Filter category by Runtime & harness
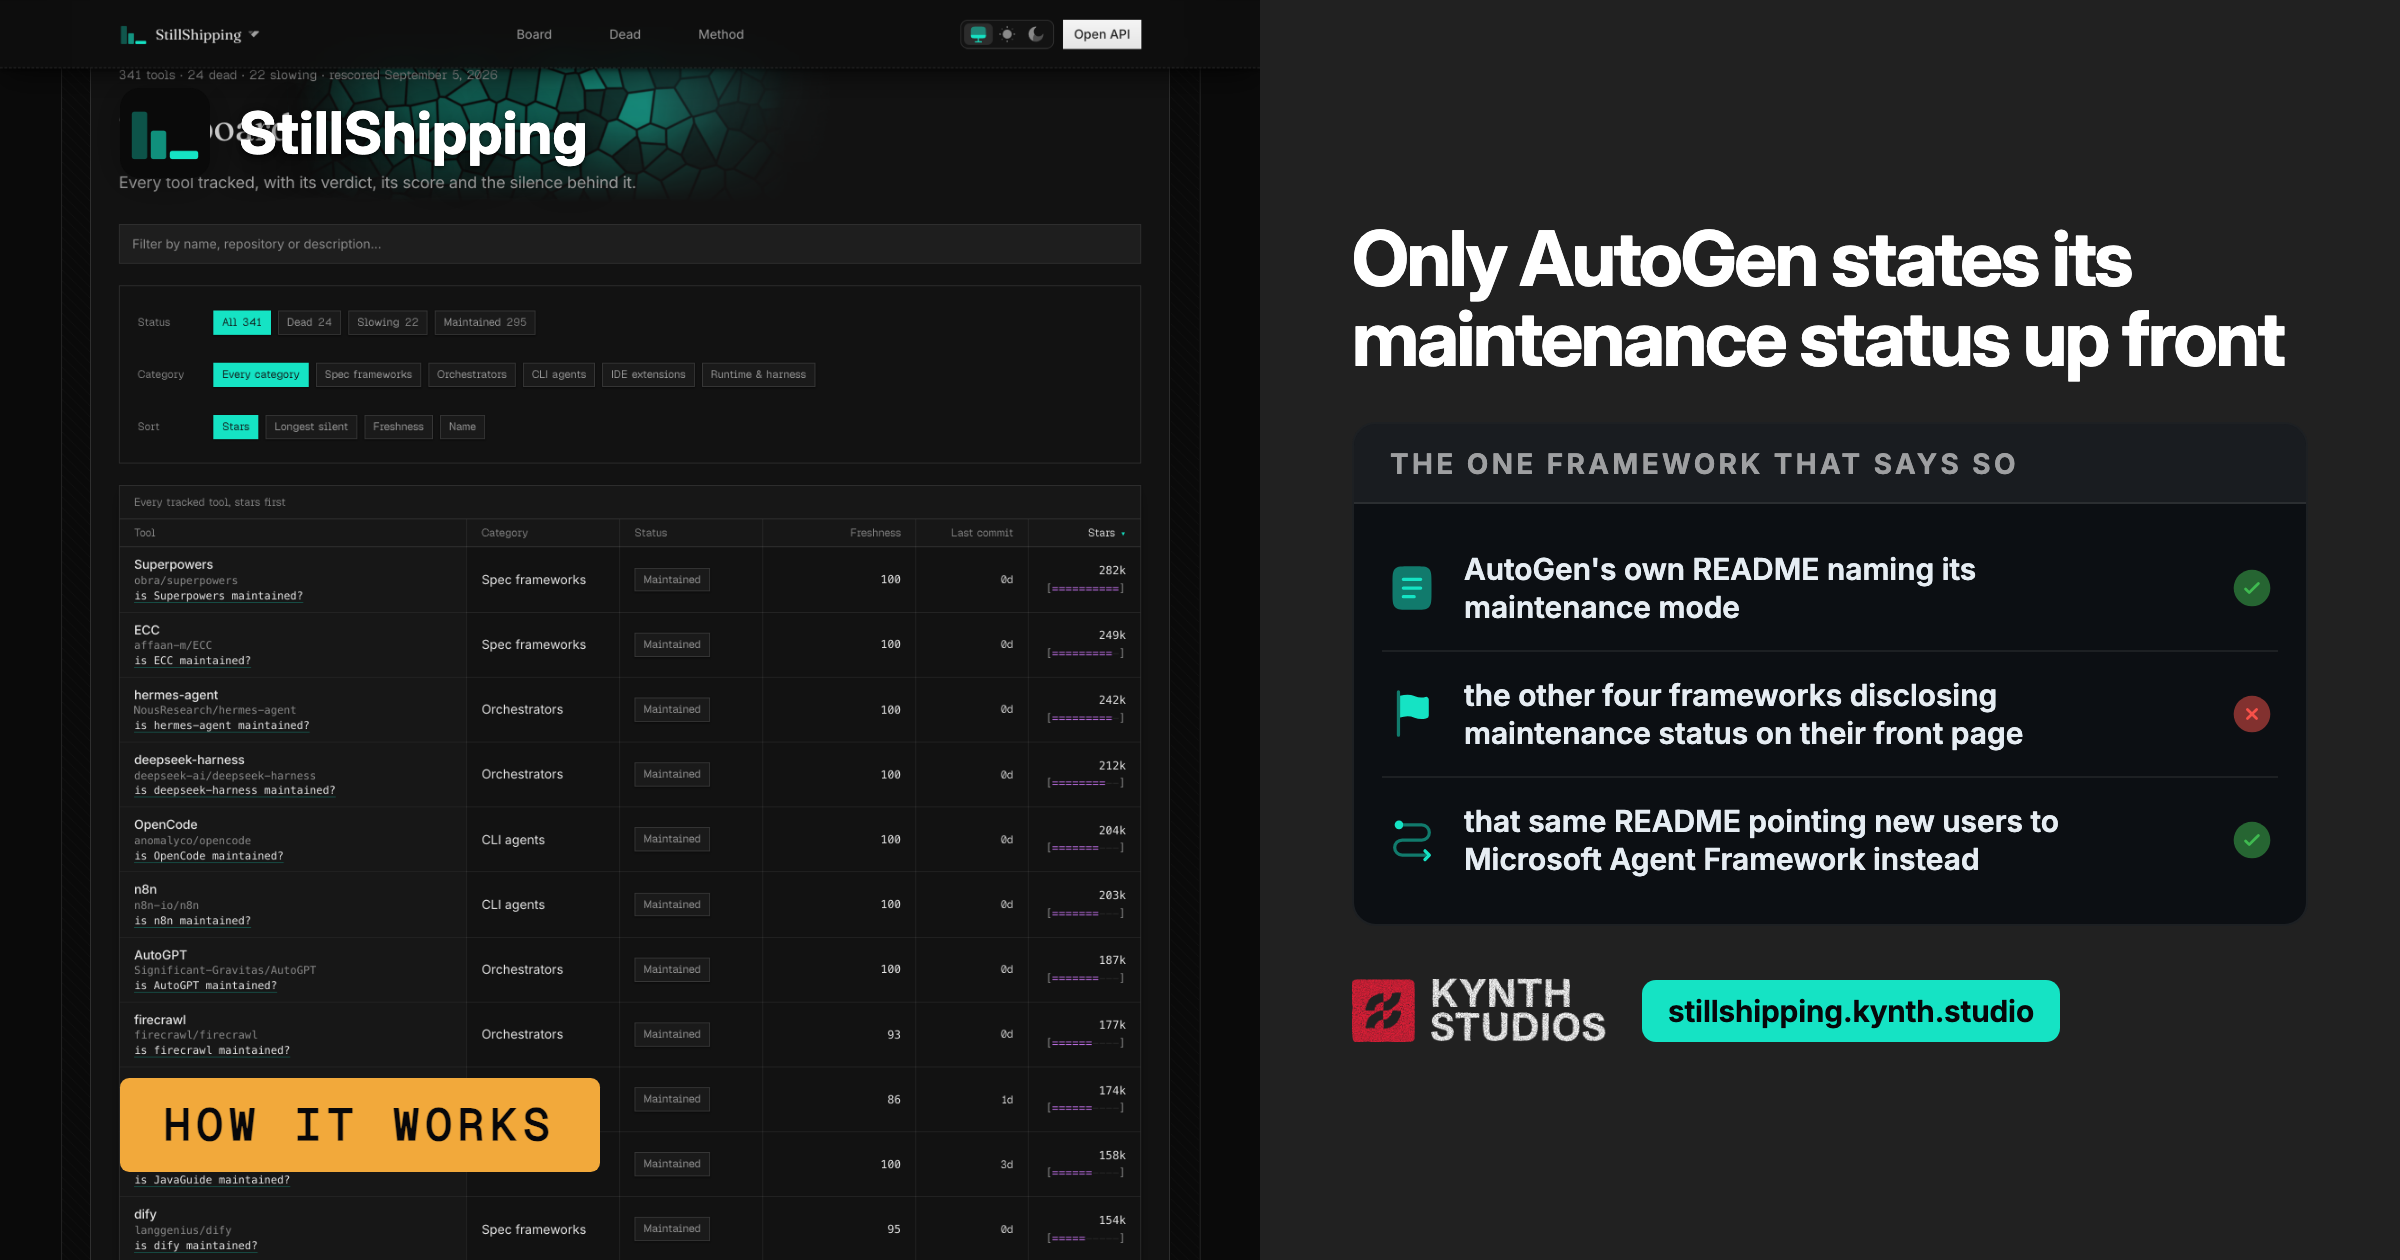The width and height of the screenshot is (2400, 1260). click(758, 374)
